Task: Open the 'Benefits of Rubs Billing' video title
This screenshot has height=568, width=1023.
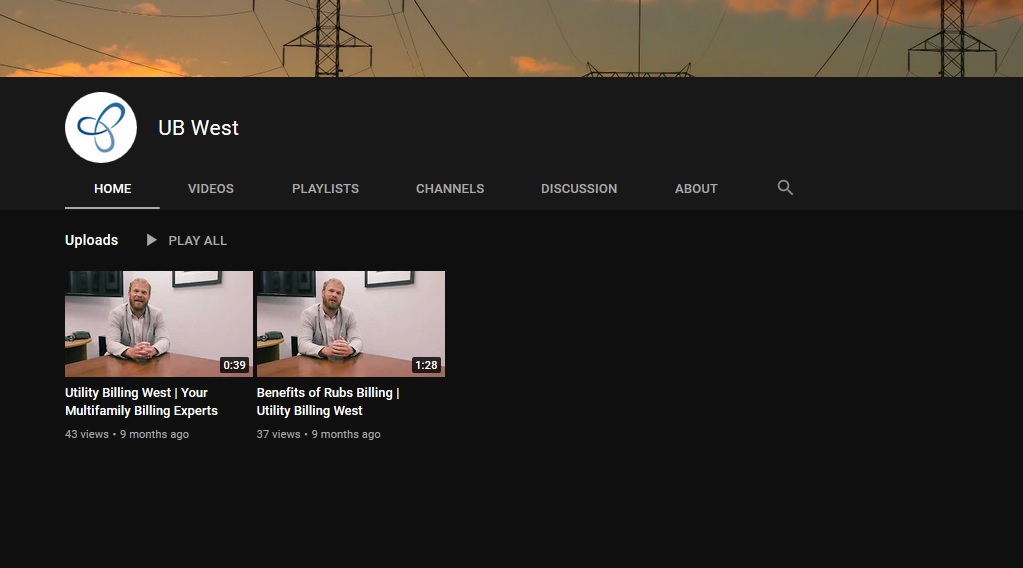Action: click(328, 402)
